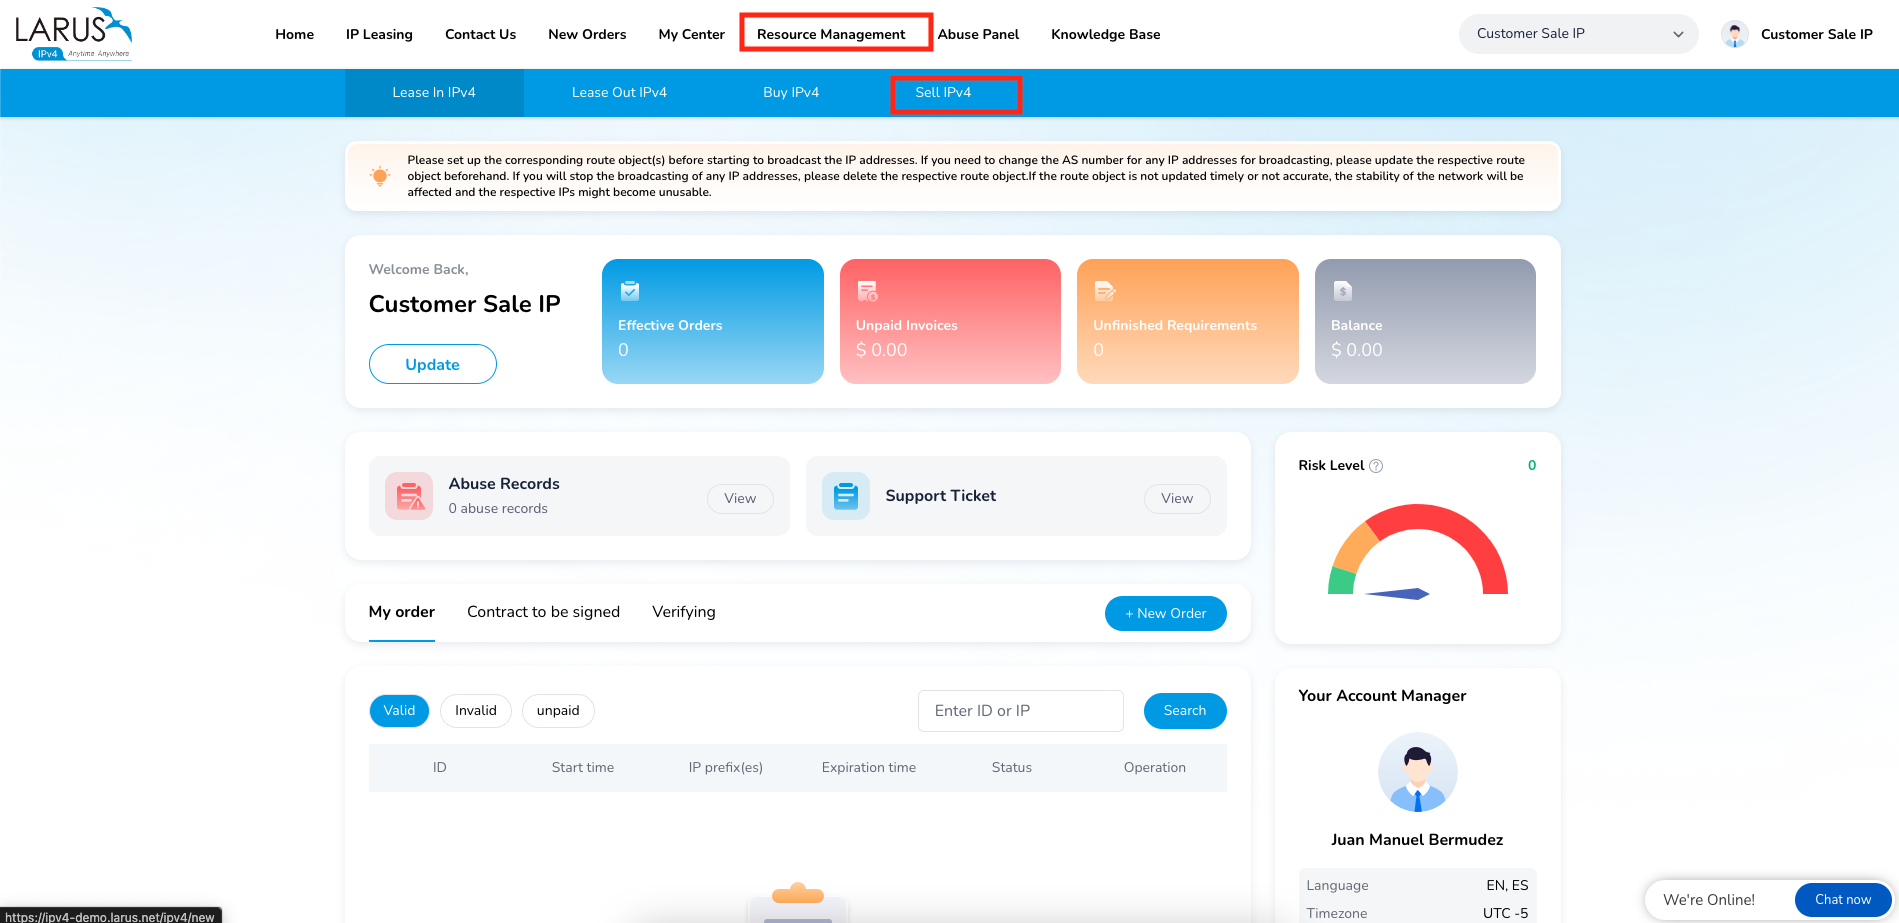Click the sun notice icon

[x=380, y=176]
